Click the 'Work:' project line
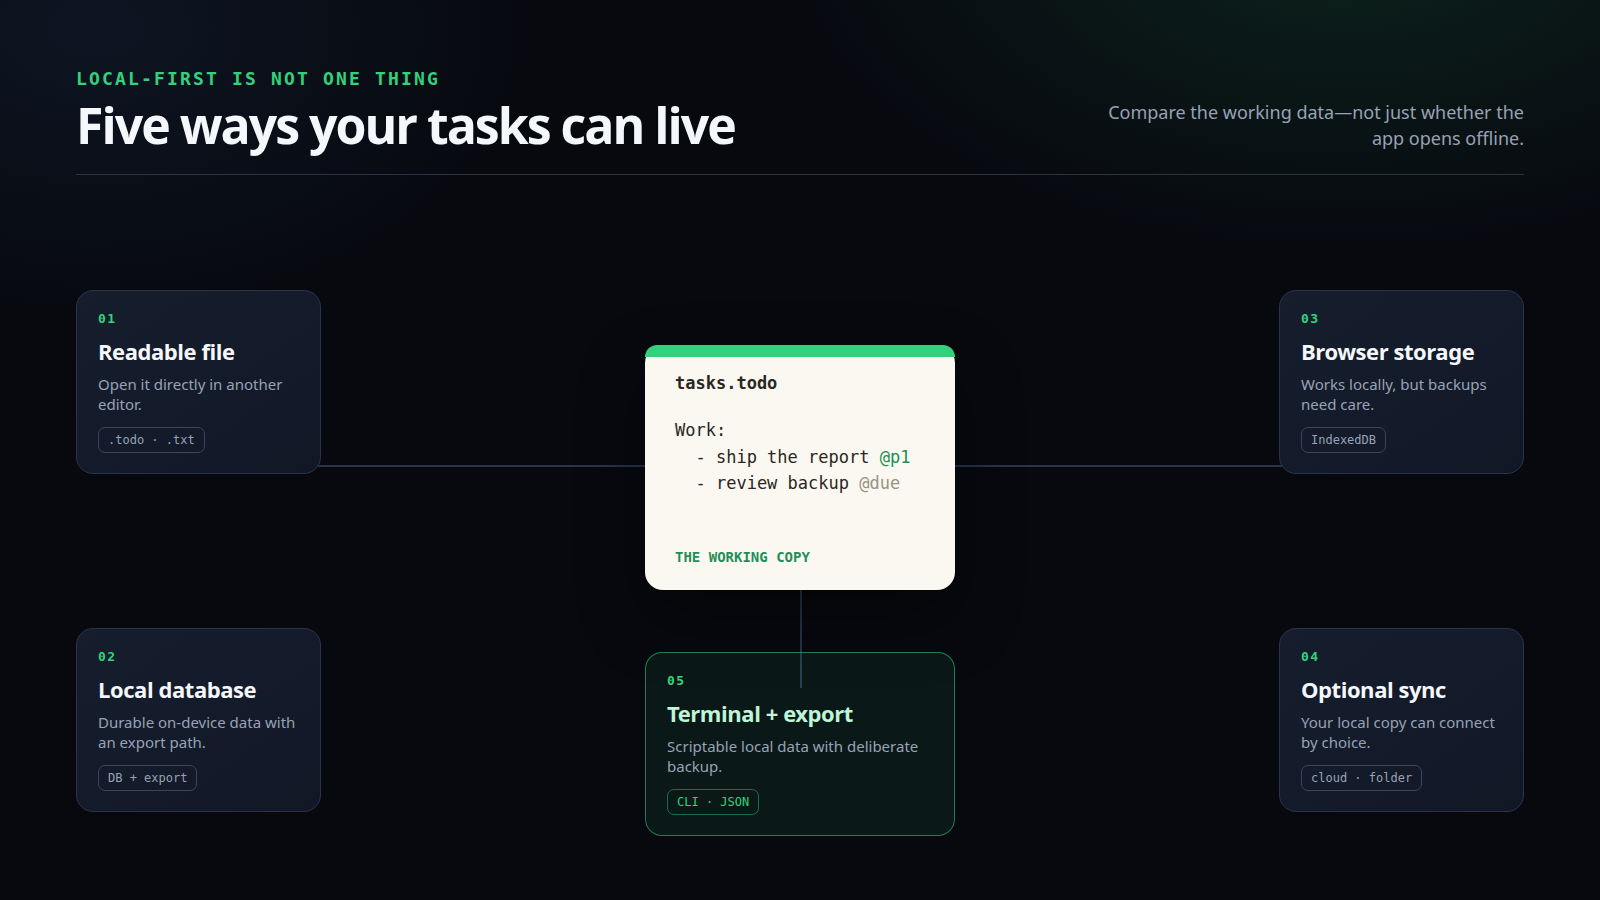The width and height of the screenshot is (1600, 900). pos(700,430)
